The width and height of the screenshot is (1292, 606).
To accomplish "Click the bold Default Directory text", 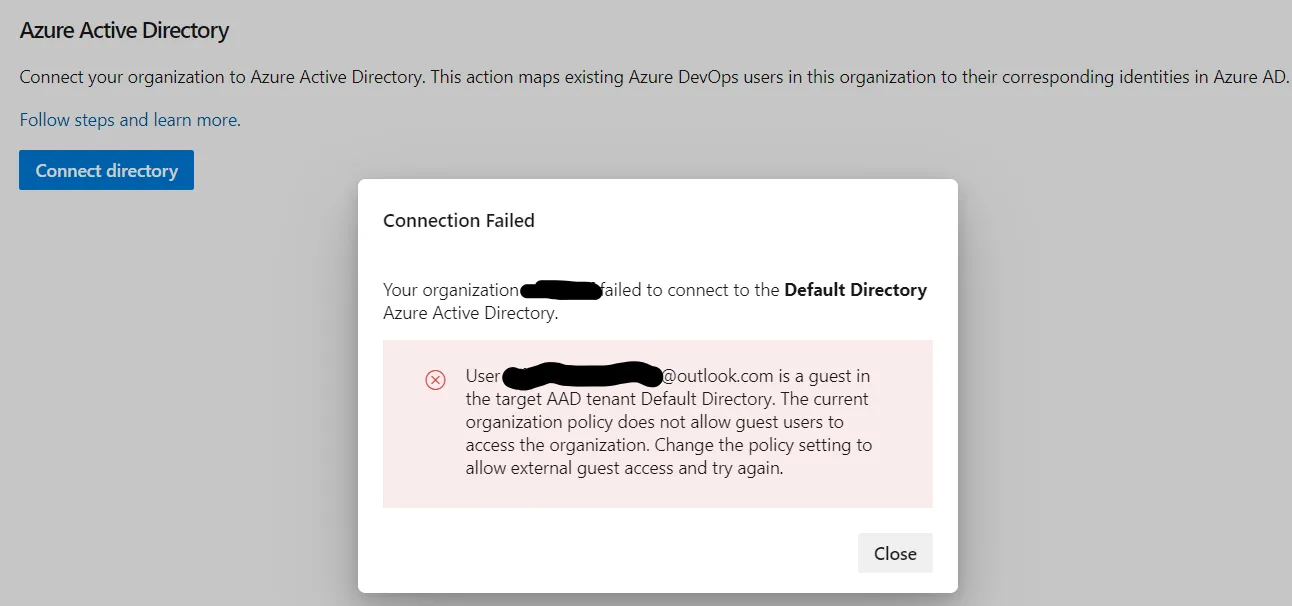I will click(x=855, y=290).
